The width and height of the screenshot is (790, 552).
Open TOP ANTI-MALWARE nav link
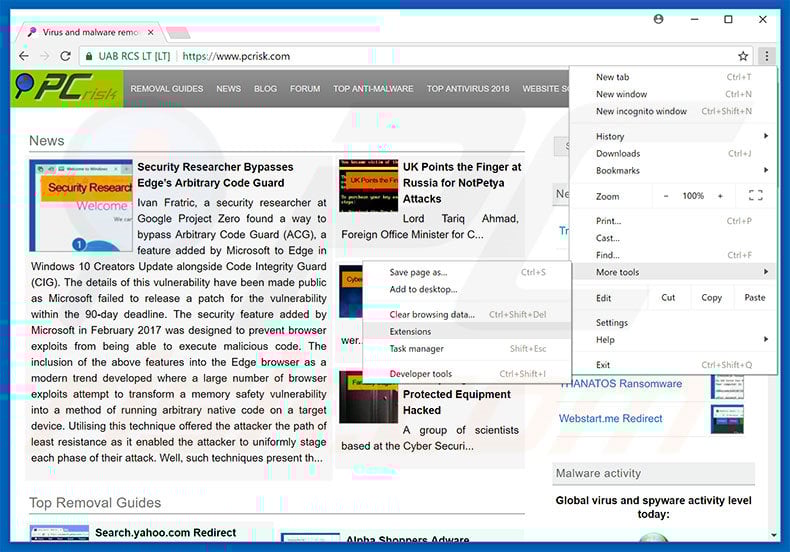point(373,89)
